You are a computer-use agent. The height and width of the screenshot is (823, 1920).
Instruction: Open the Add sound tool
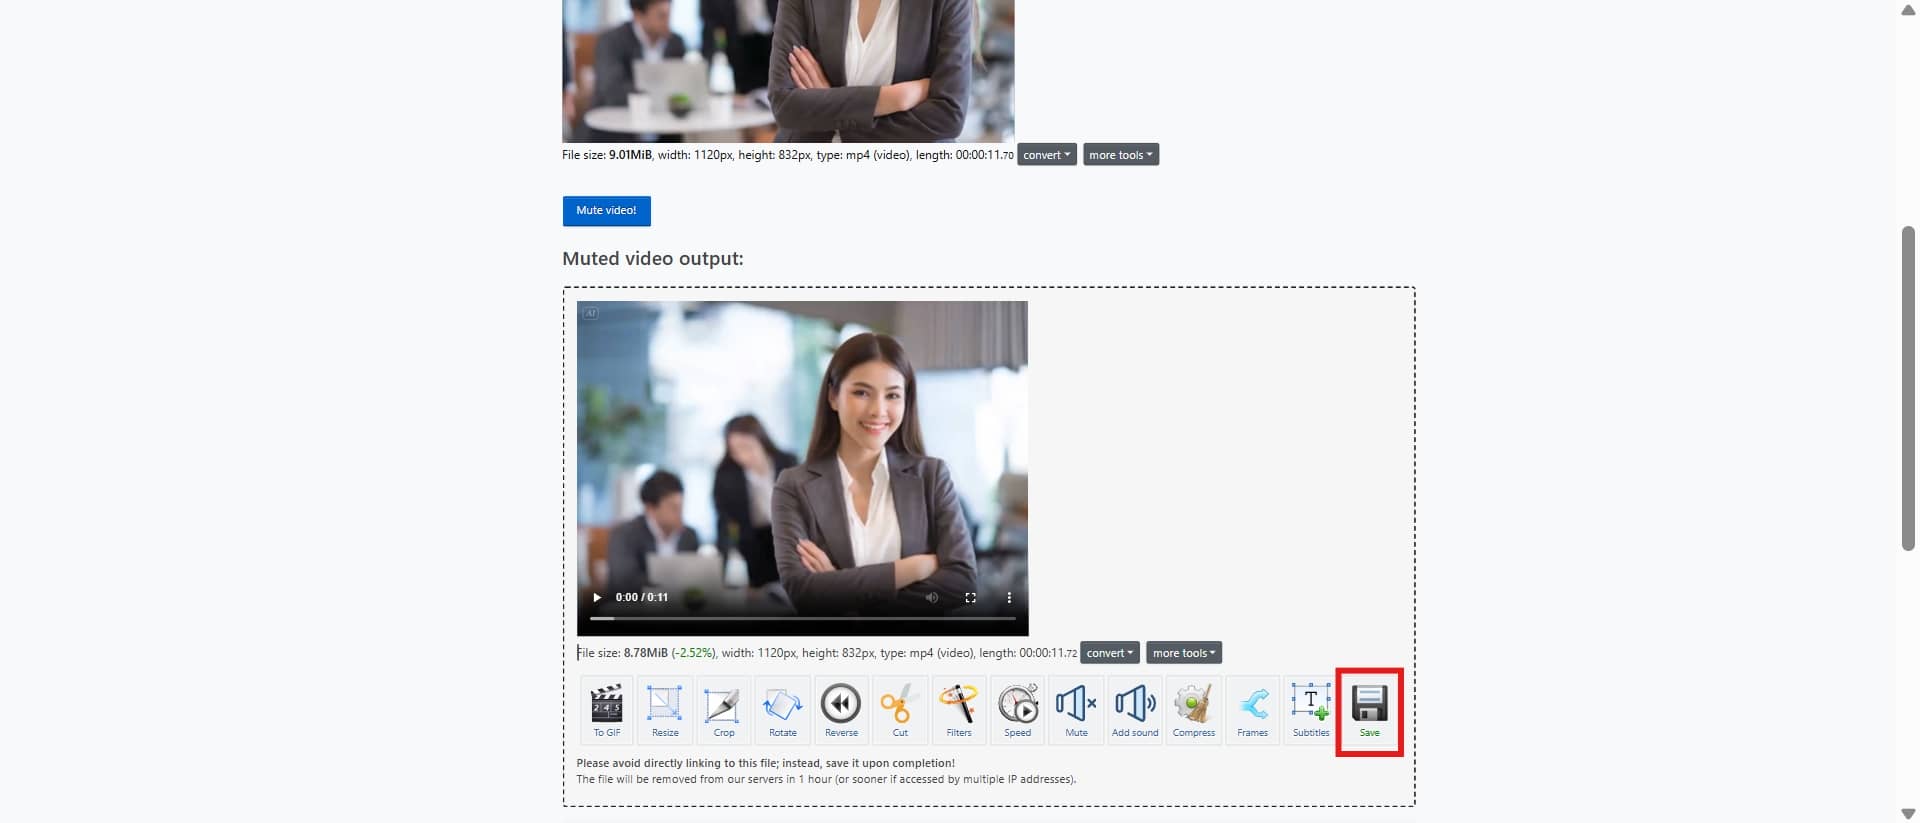[1135, 710]
